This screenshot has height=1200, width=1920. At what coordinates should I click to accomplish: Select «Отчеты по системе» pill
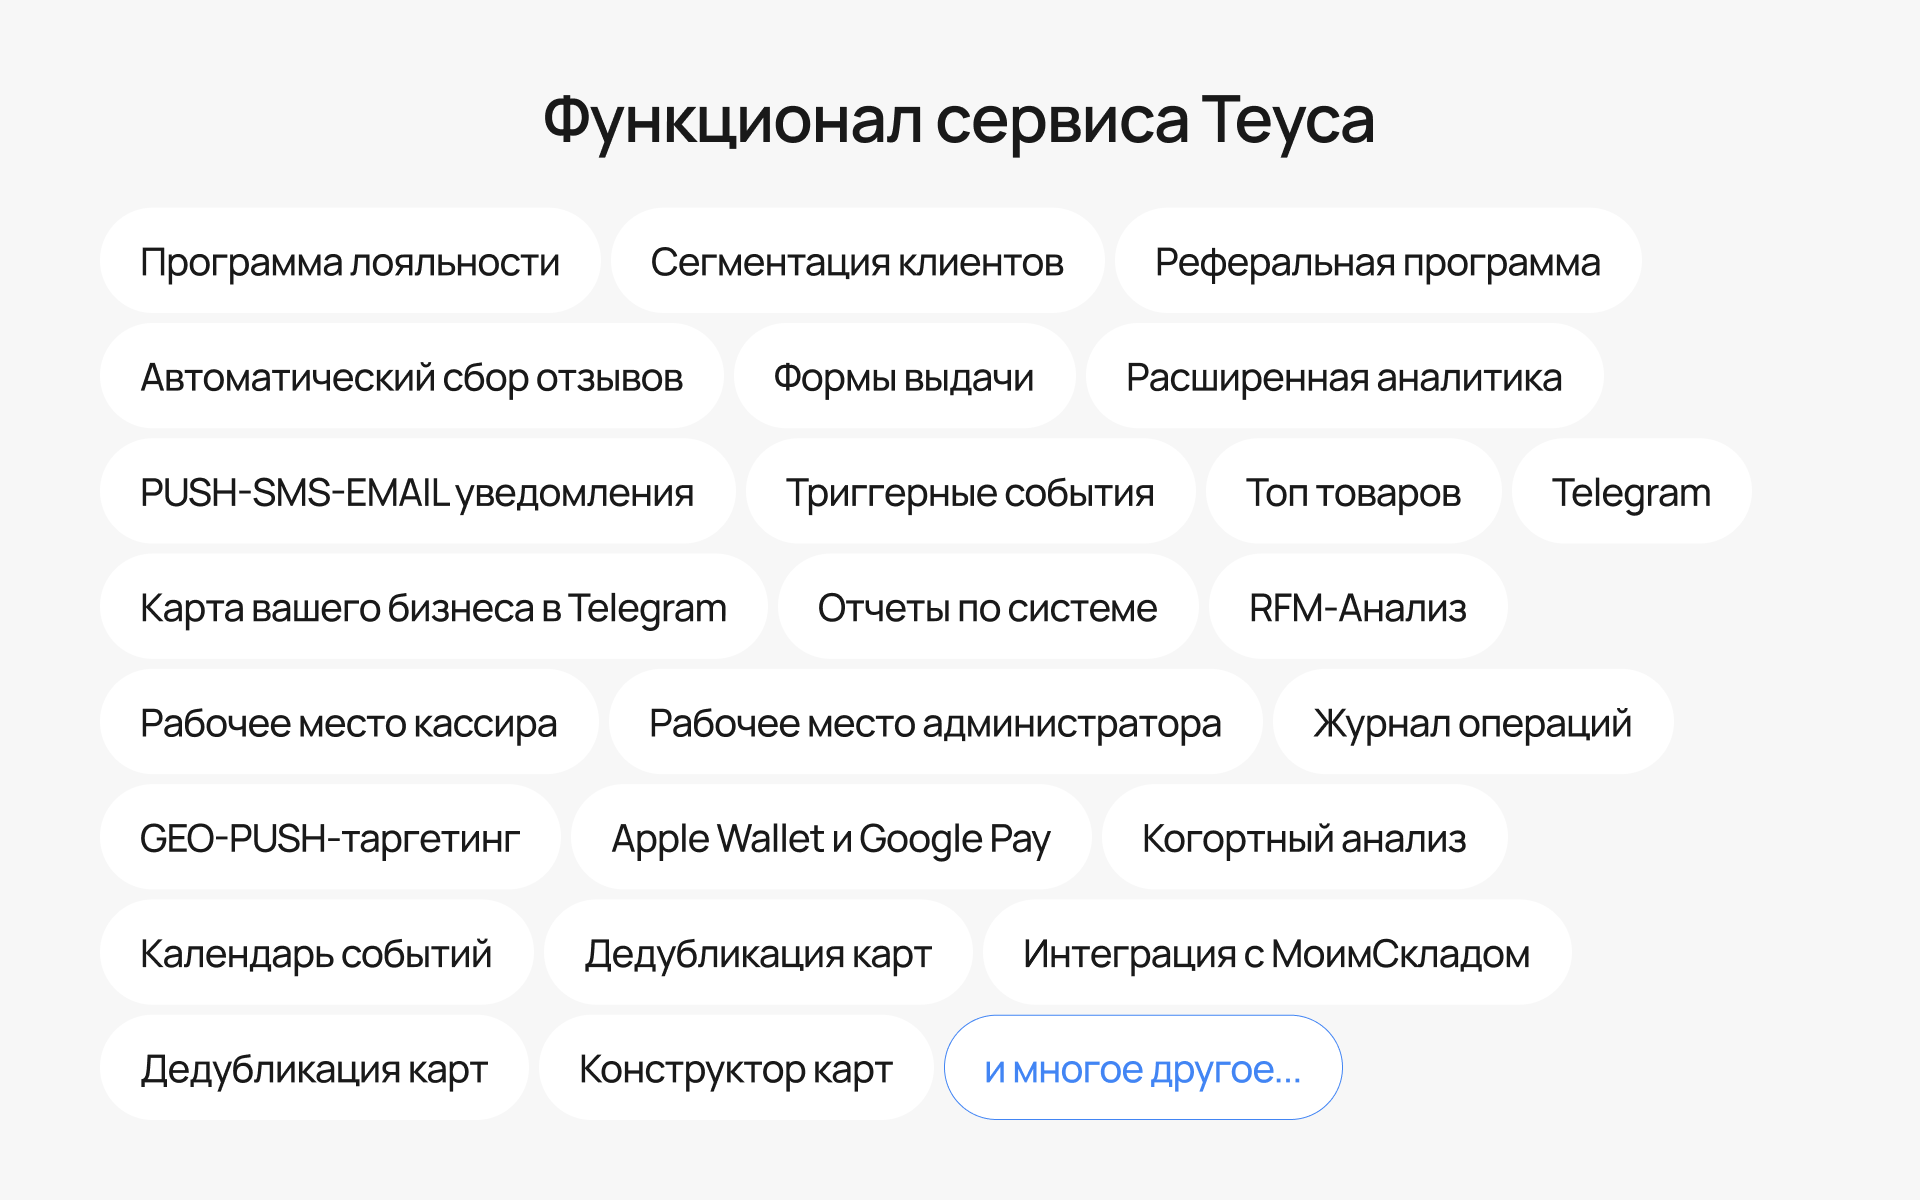(x=988, y=606)
